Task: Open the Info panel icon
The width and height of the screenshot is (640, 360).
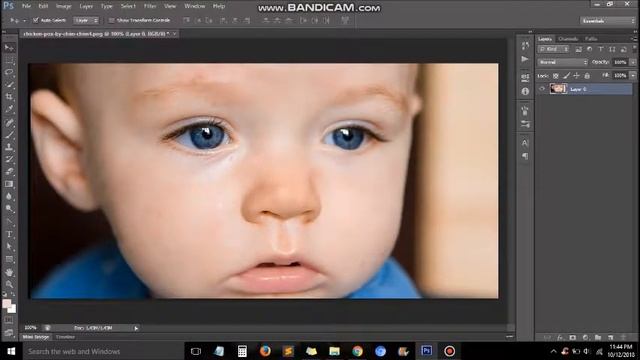Action: coord(525,91)
